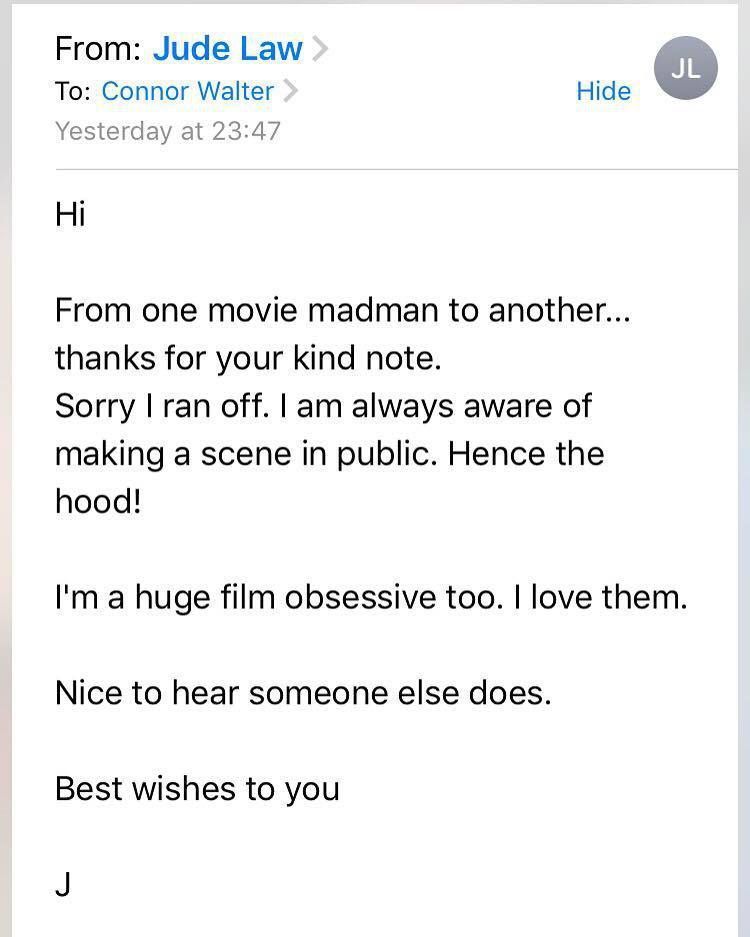Click 'Nice to hear someone else does' line
The image size is (750, 937).
click(x=302, y=693)
